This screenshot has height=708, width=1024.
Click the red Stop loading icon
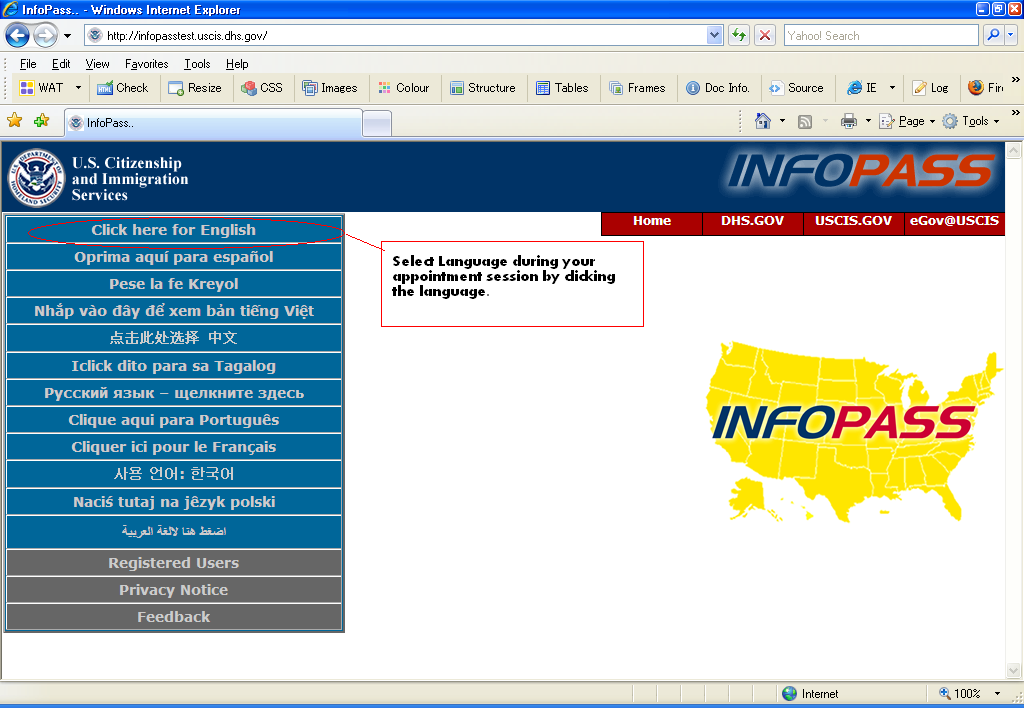click(x=765, y=35)
